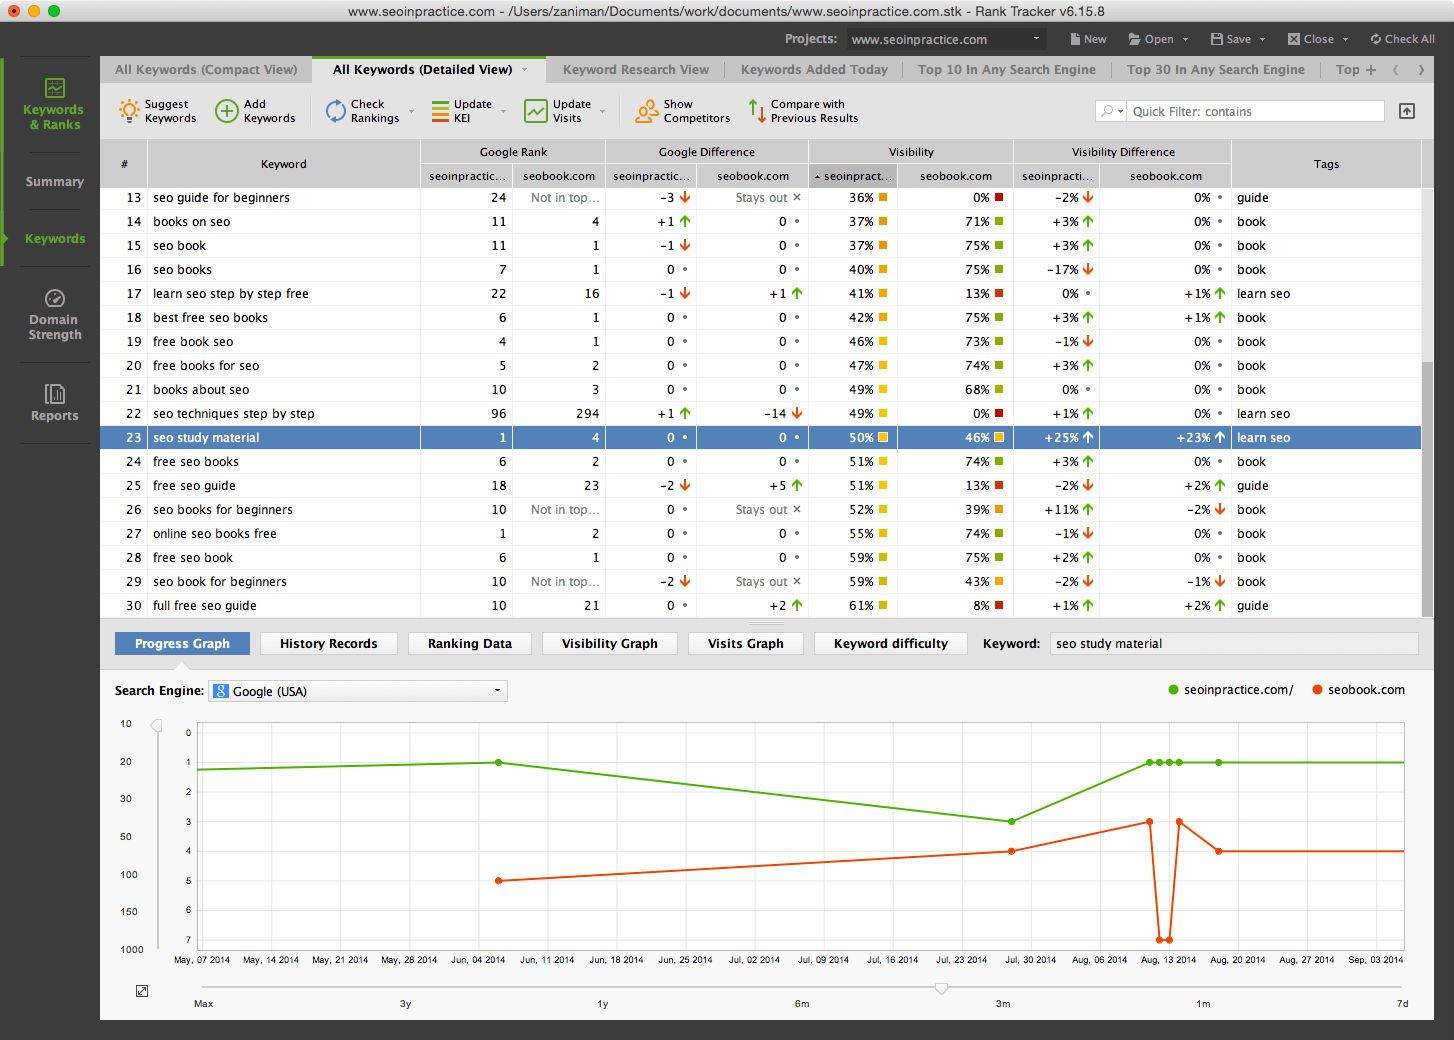Open the History Records tab button
The height and width of the screenshot is (1040, 1454).
[x=328, y=644]
